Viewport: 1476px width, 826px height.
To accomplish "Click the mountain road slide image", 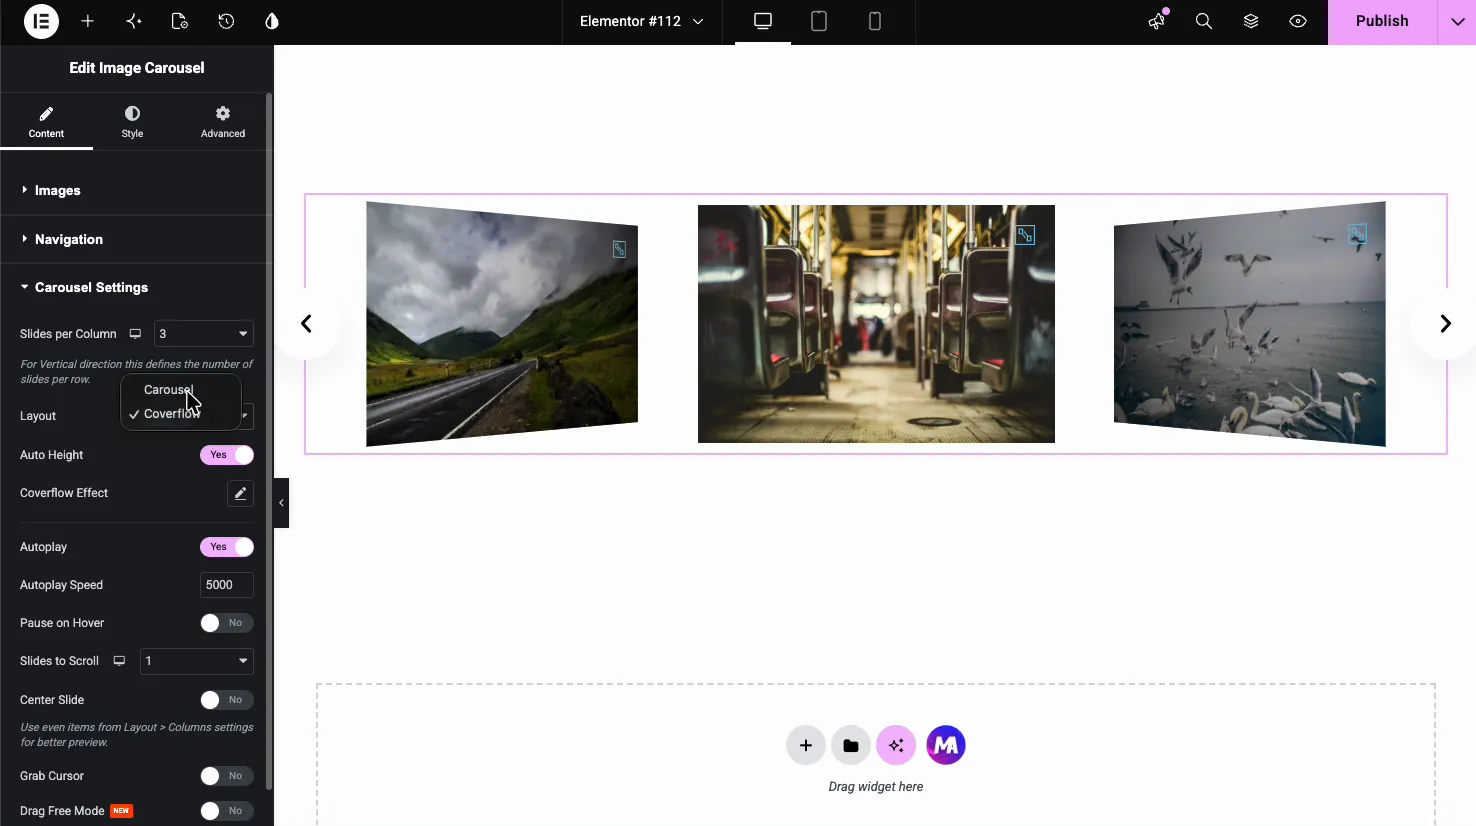I will [x=502, y=324].
